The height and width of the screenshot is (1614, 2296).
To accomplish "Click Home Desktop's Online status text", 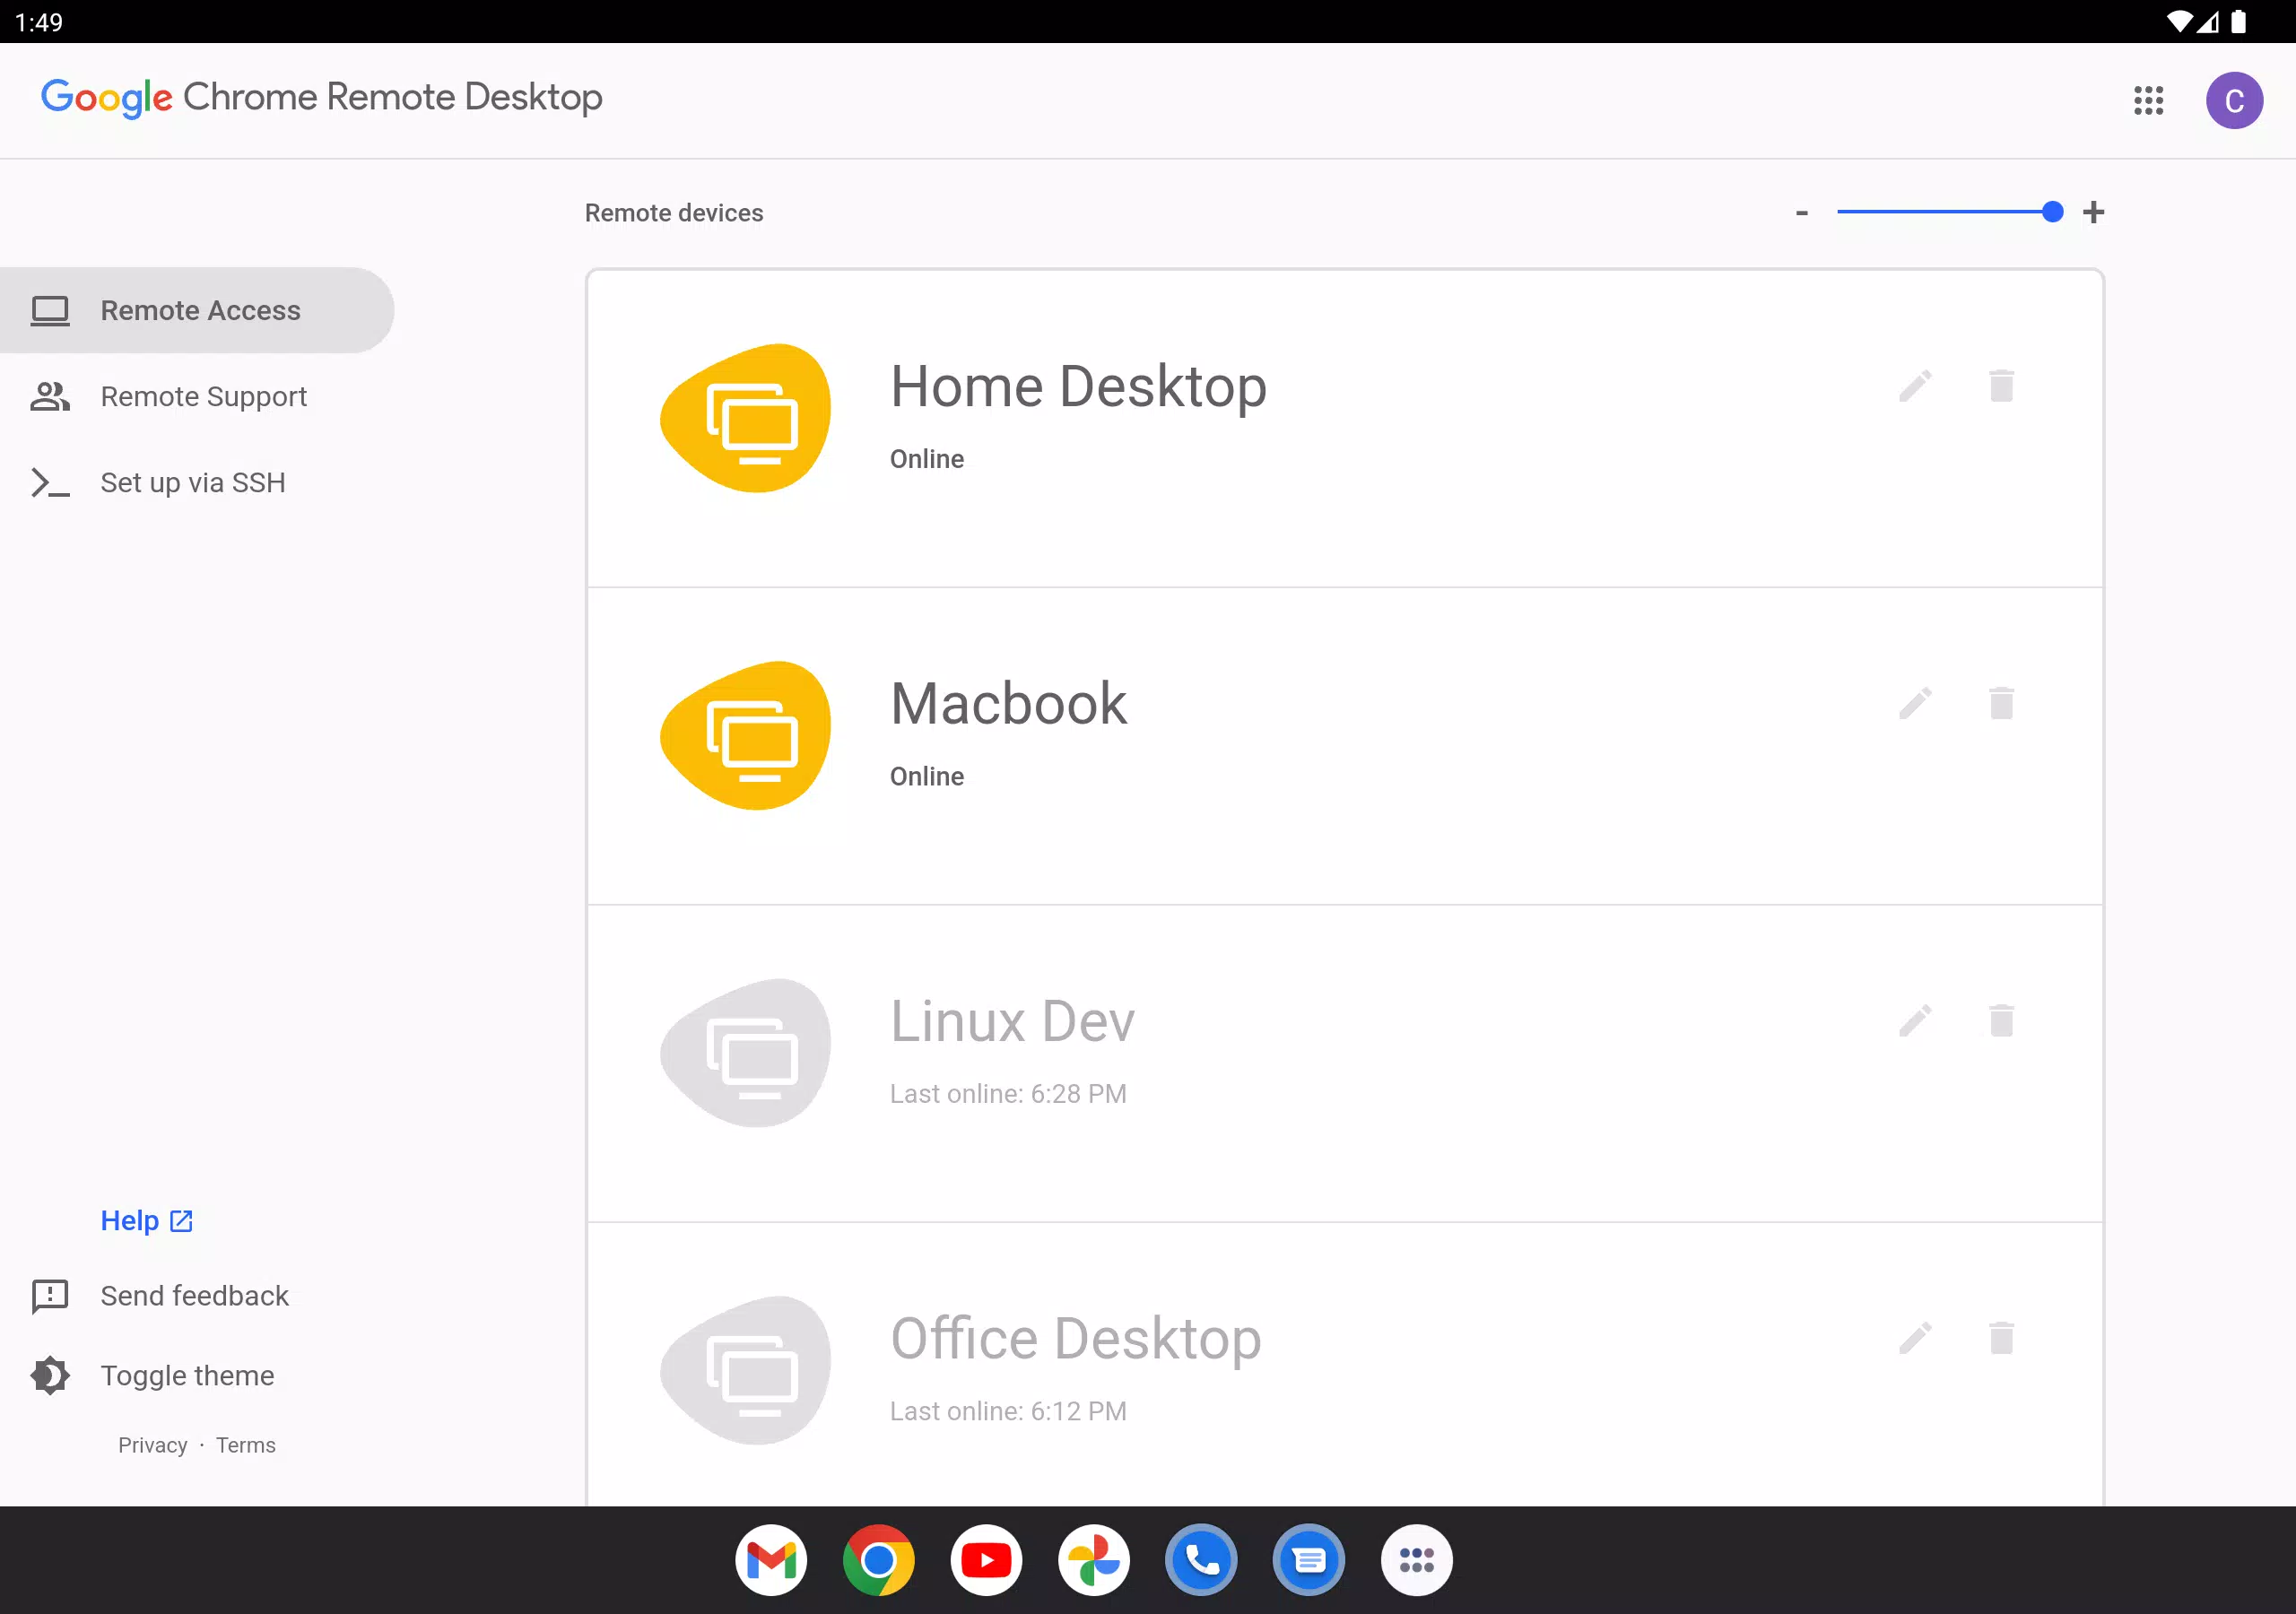I will (927, 459).
